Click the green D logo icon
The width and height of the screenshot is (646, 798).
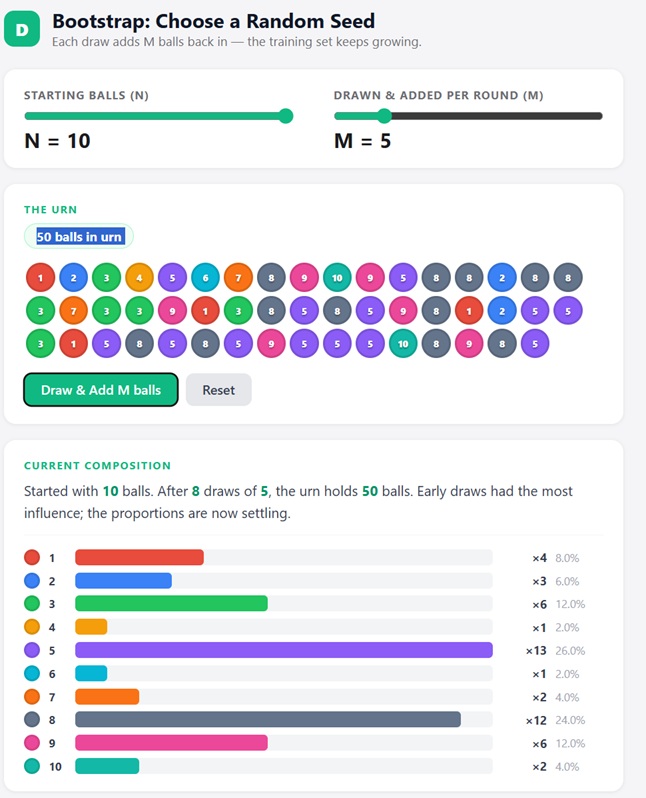(22, 29)
